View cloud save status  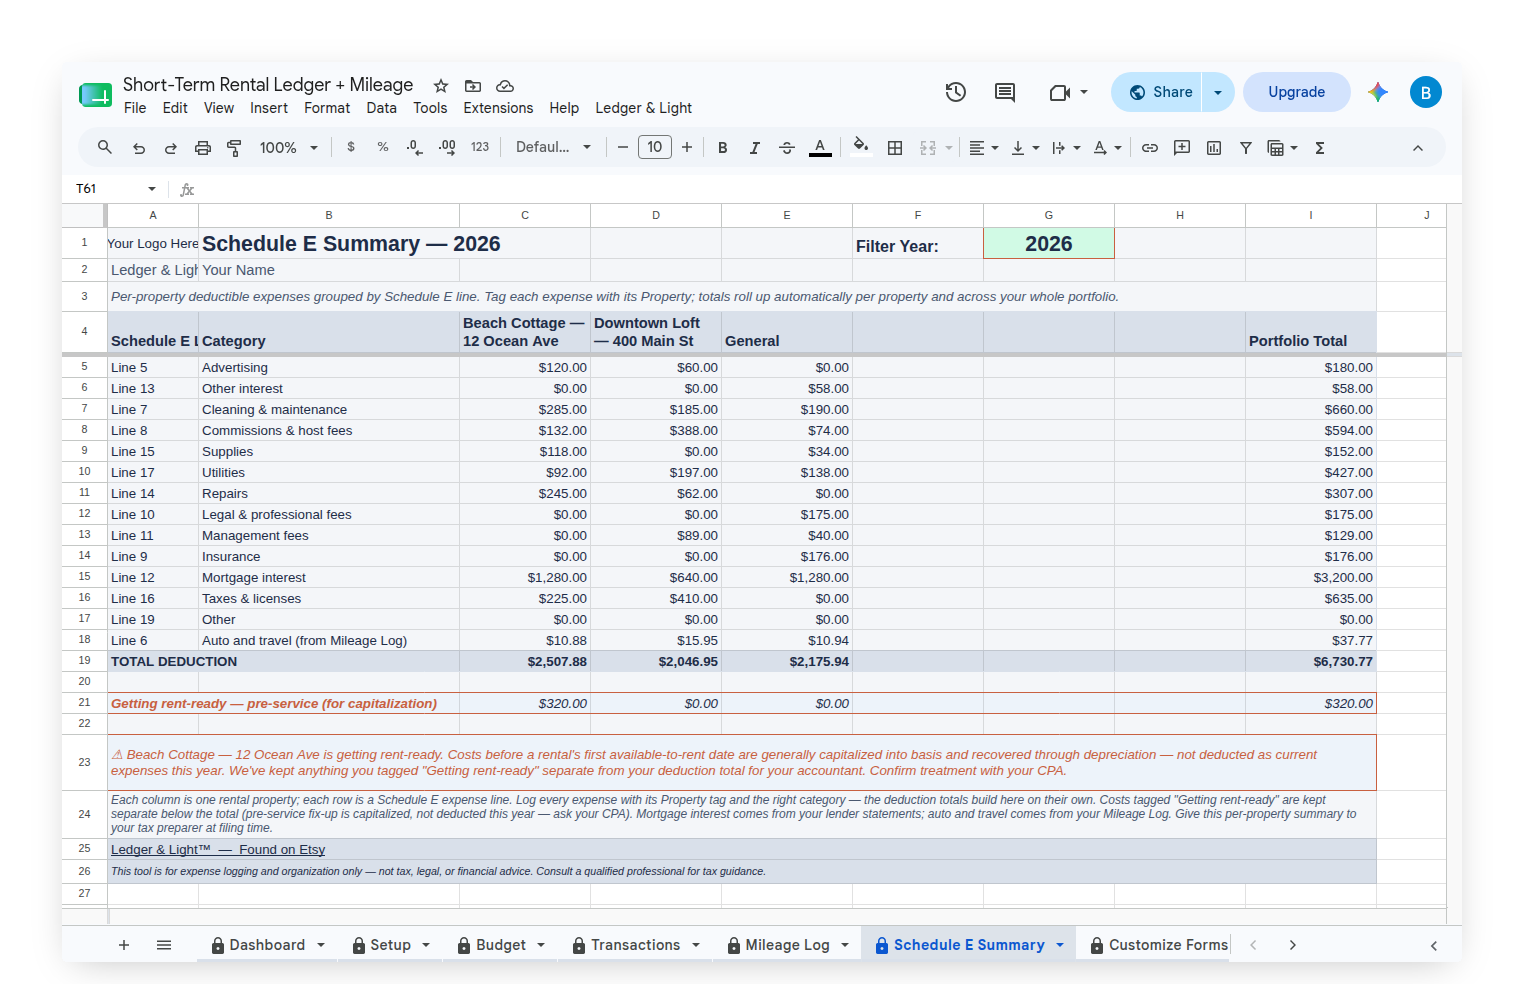pyautogui.click(x=505, y=86)
